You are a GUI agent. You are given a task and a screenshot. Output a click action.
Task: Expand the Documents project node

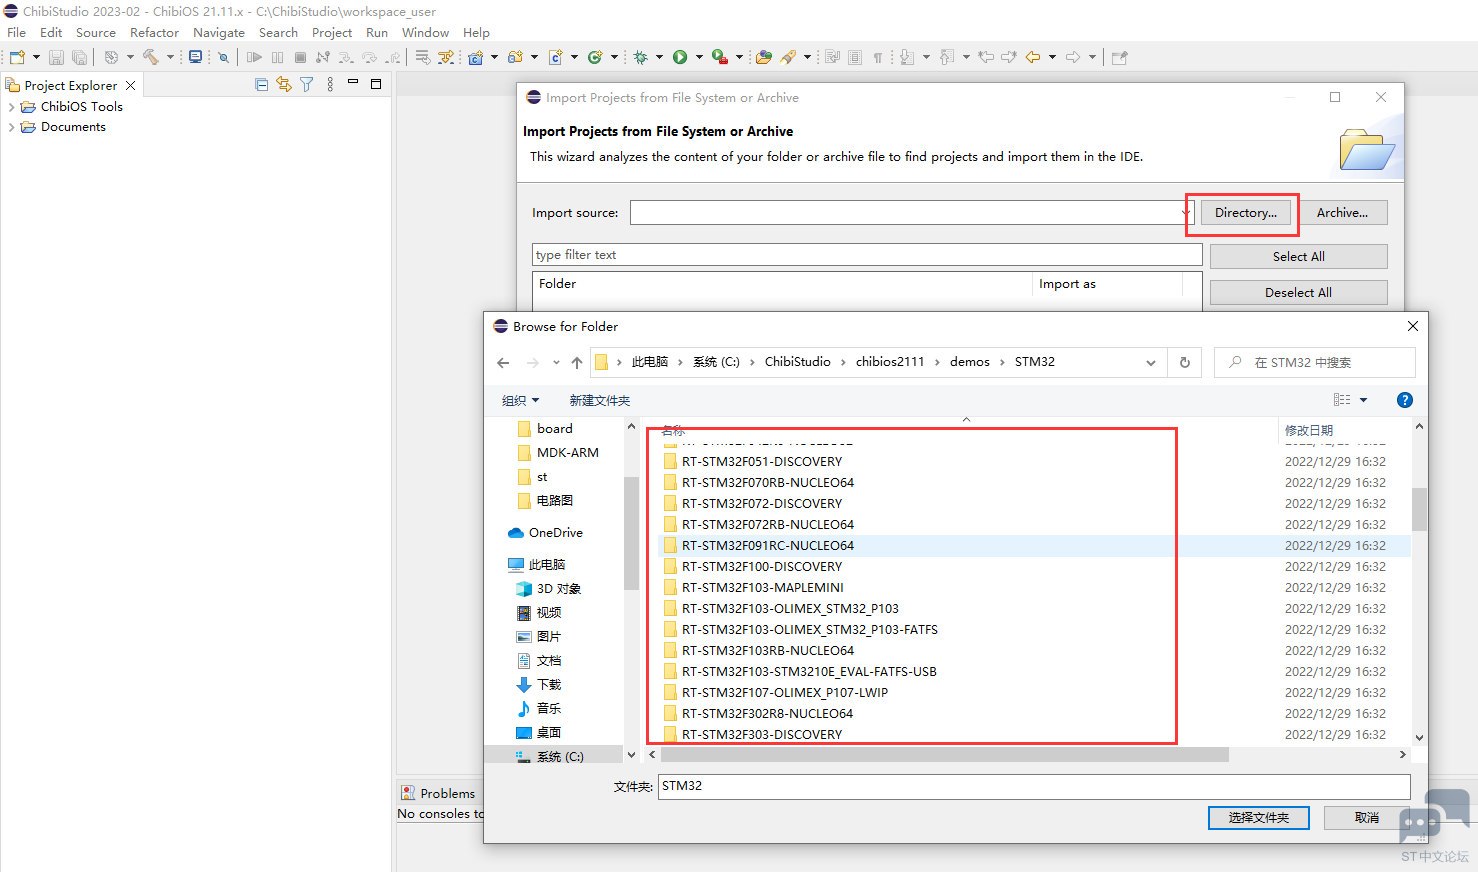click(11, 127)
